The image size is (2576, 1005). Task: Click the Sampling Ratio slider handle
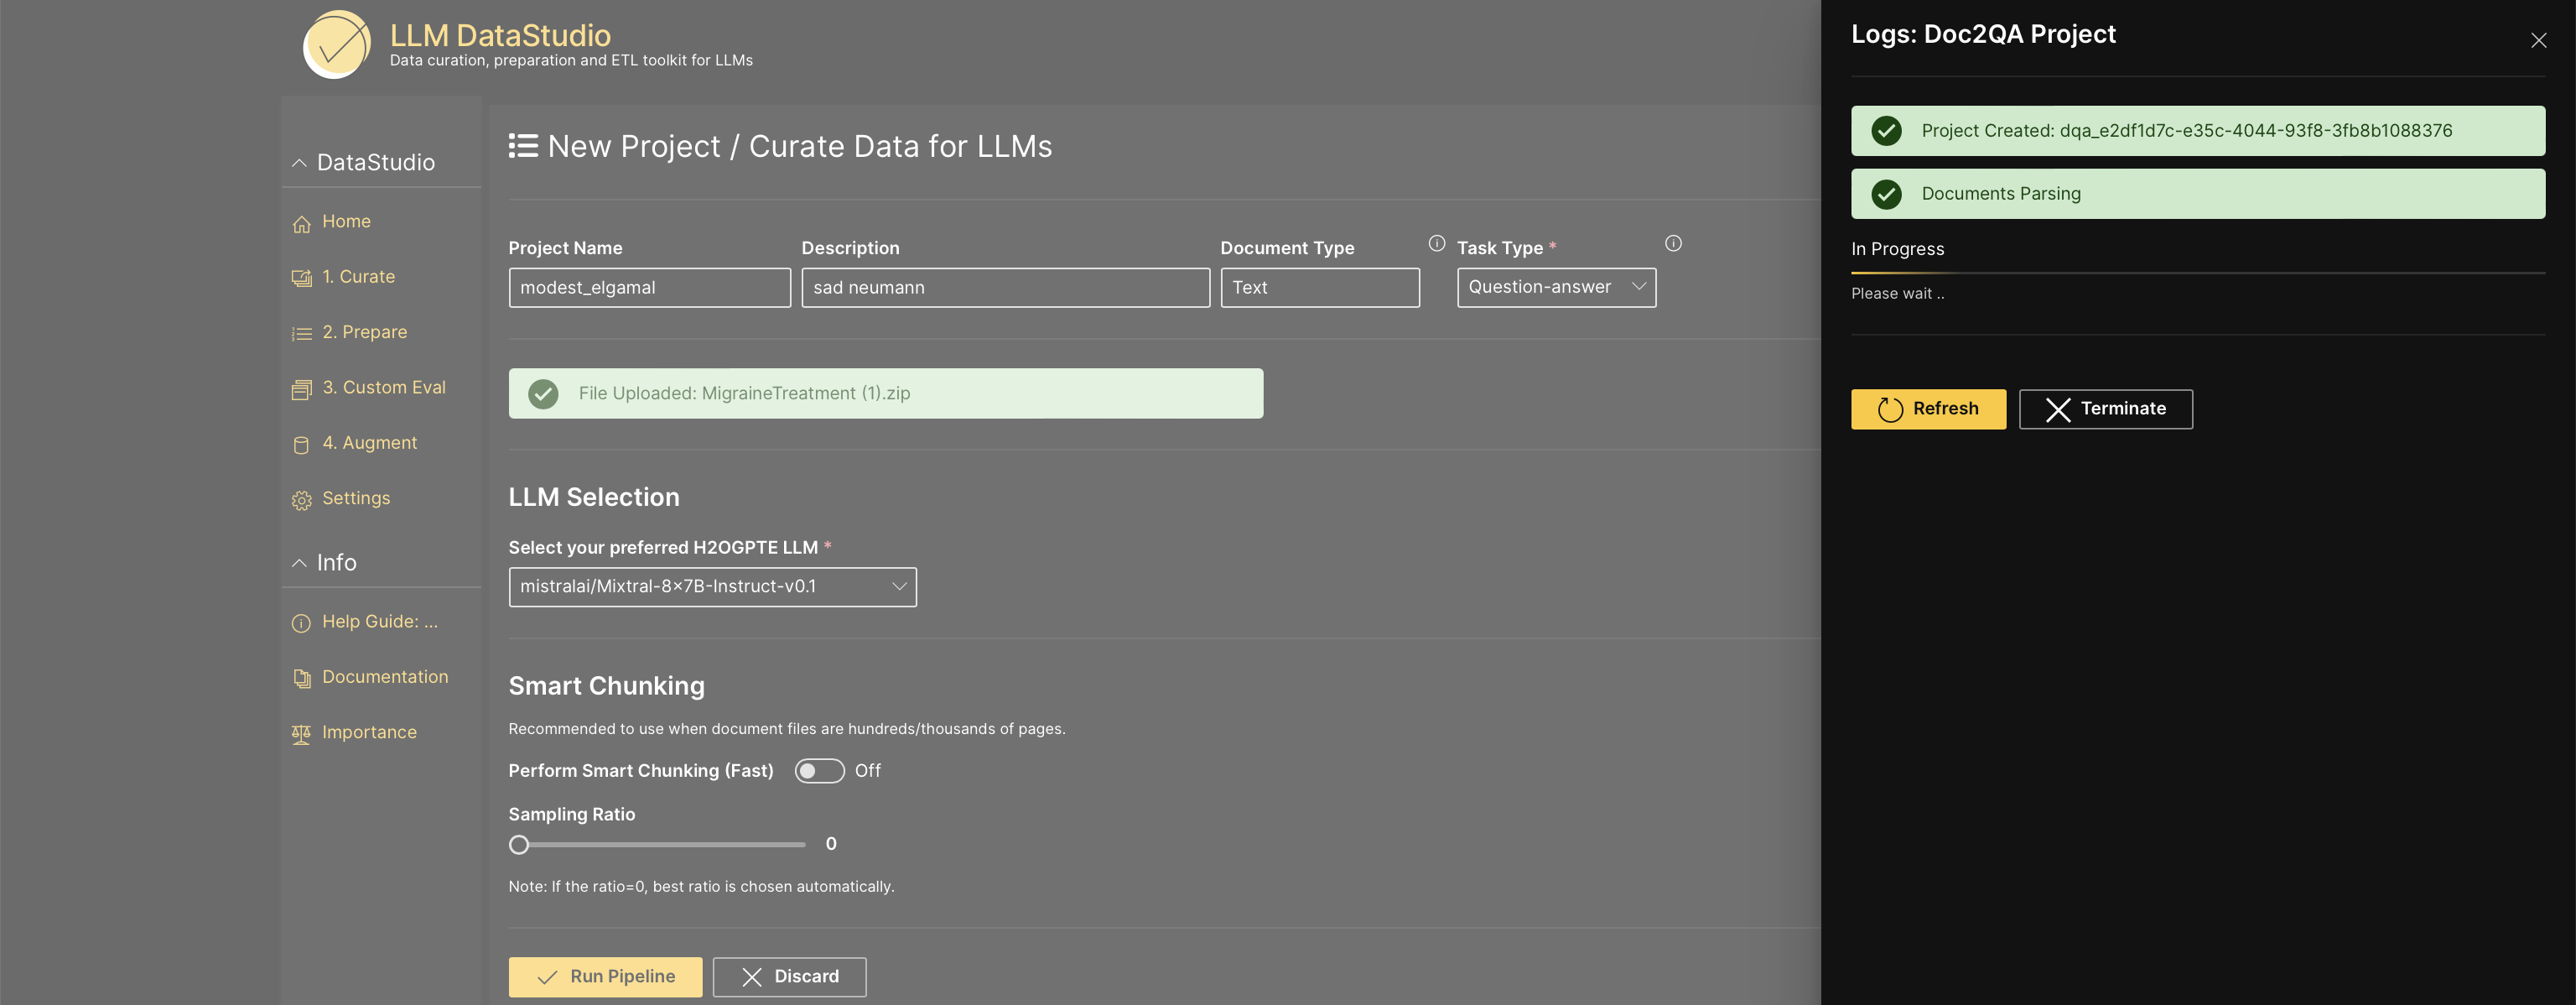click(518, 845)
